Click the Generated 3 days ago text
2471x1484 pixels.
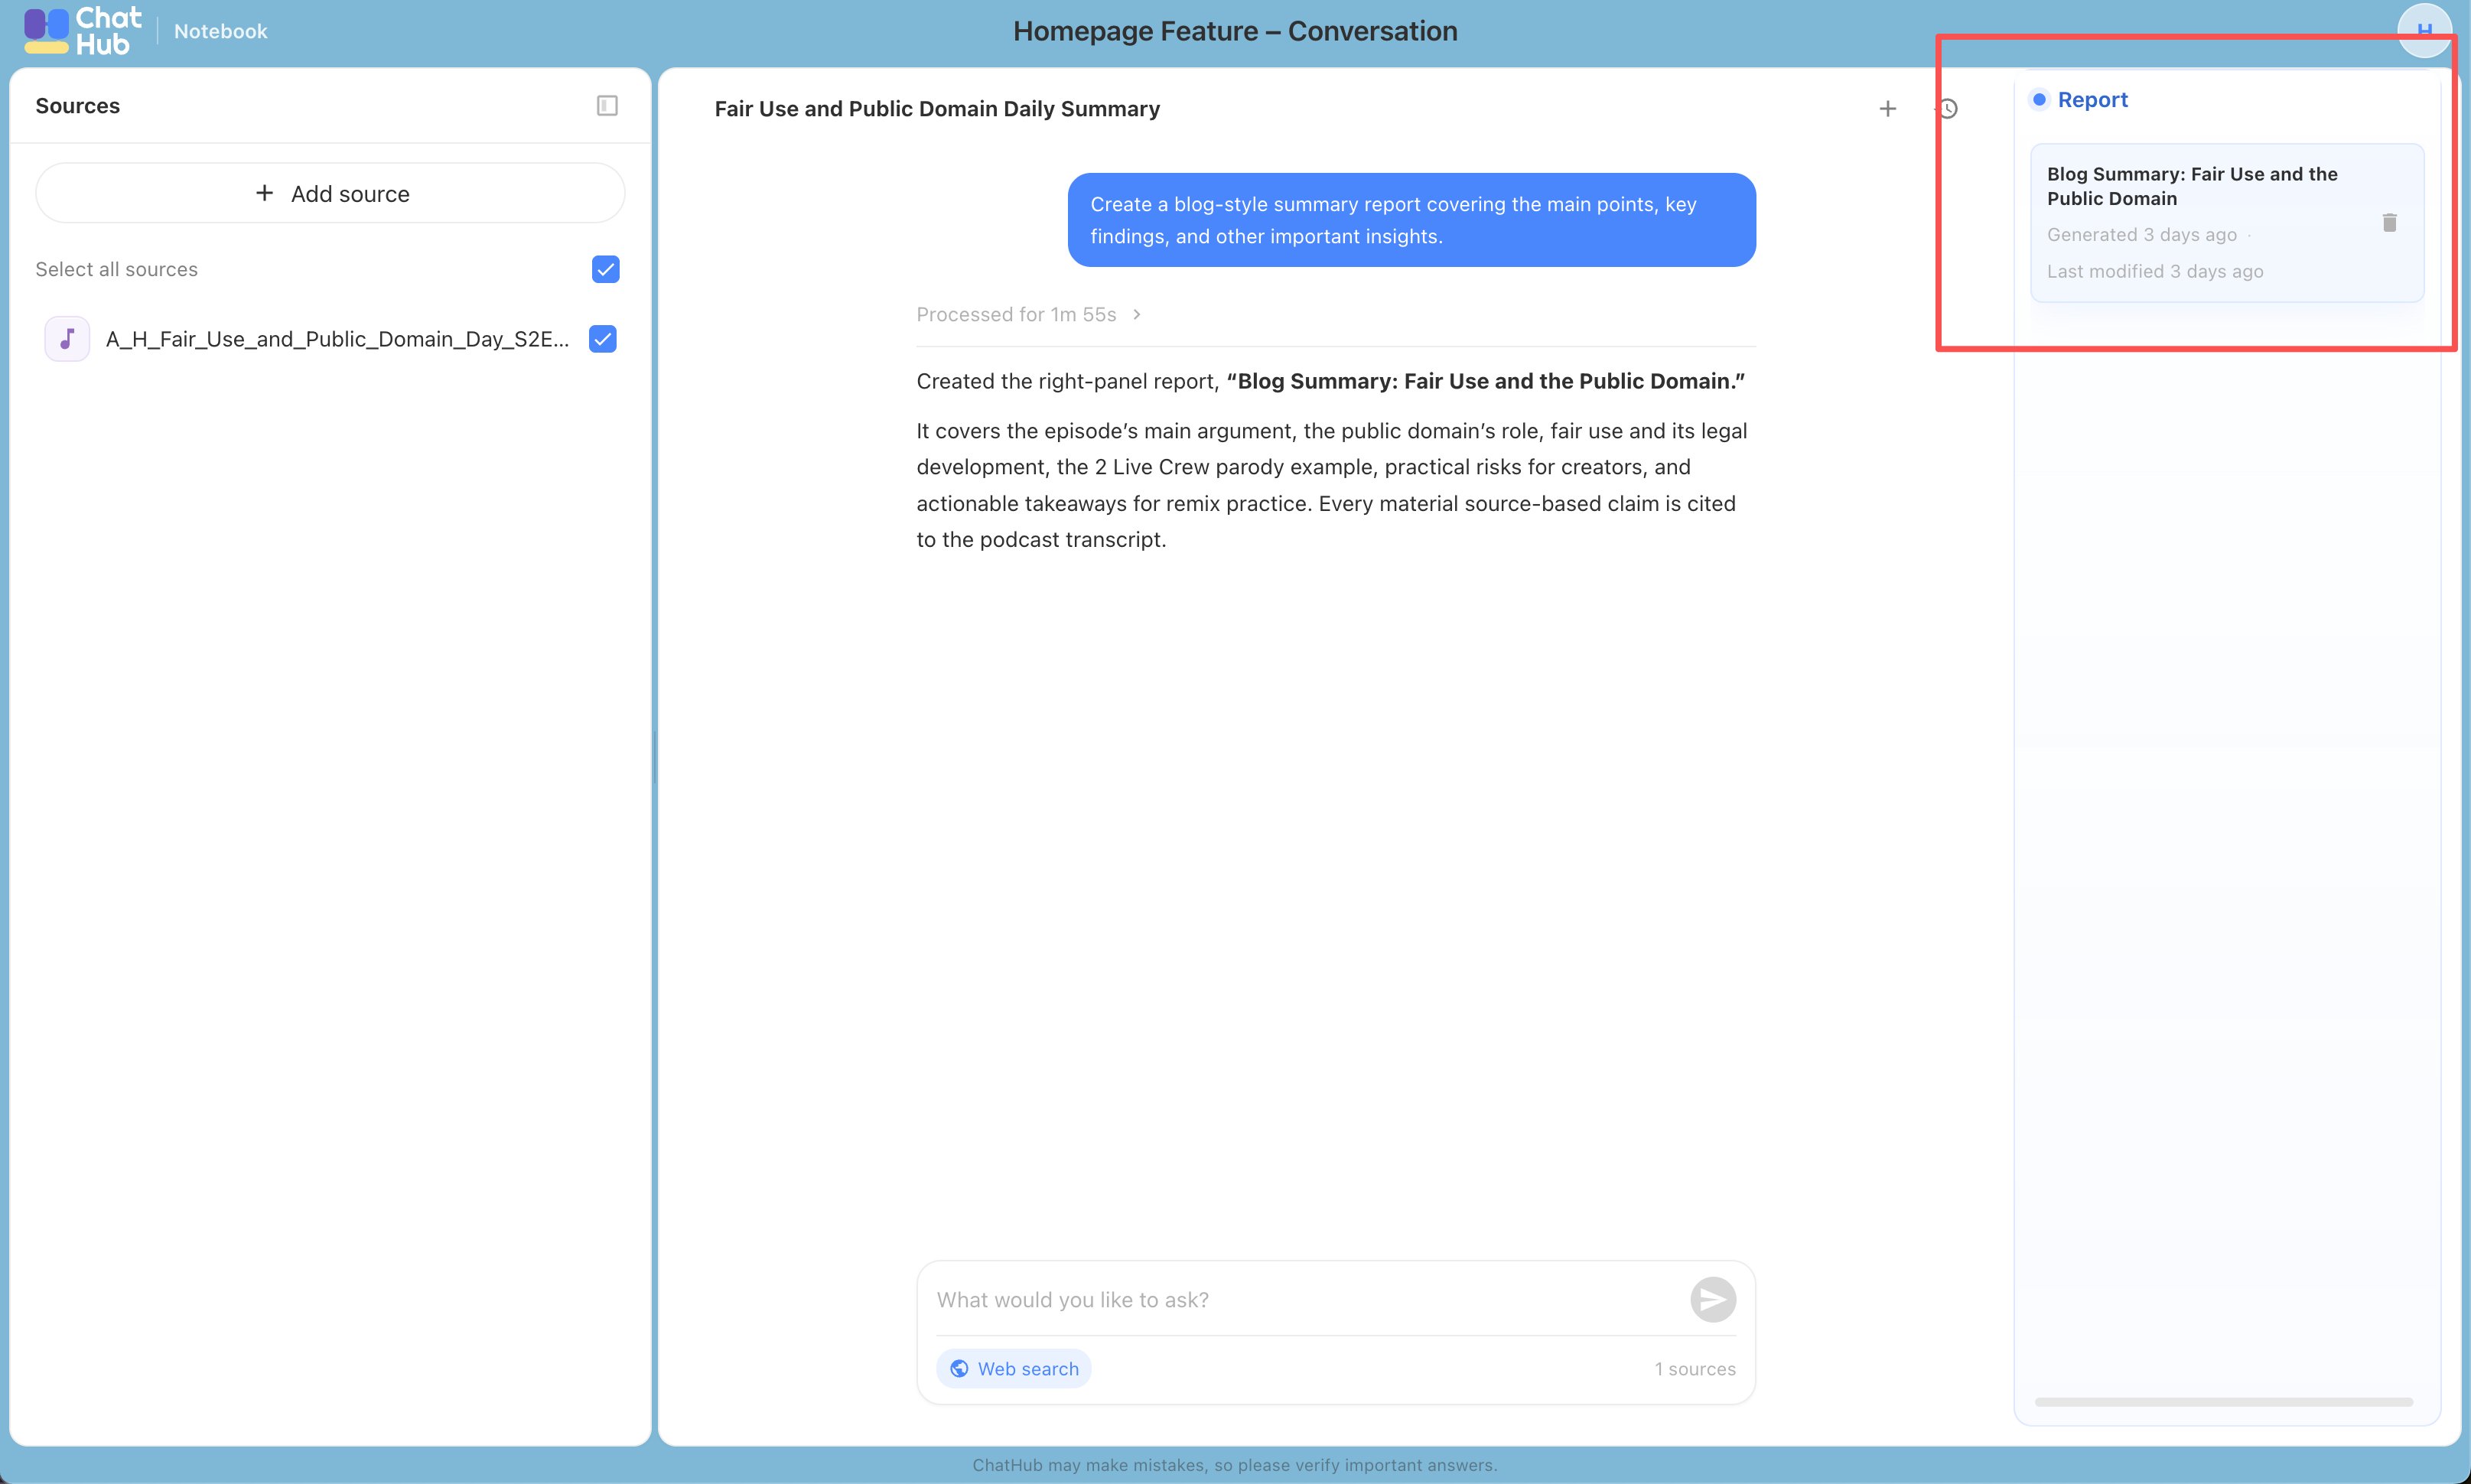[x=2141, y=234]
